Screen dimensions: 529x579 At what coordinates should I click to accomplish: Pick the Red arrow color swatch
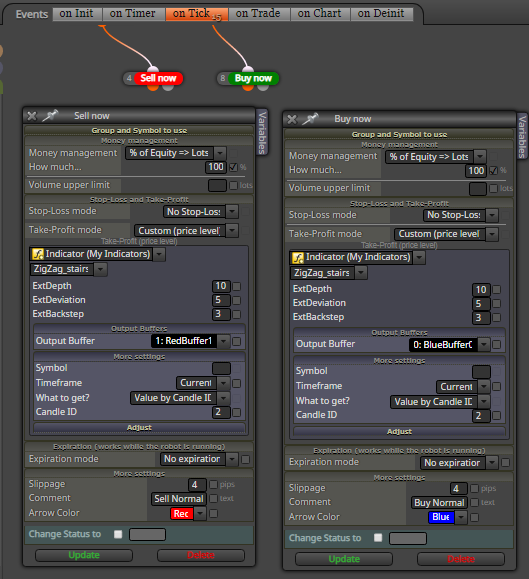tap(182, 514)
